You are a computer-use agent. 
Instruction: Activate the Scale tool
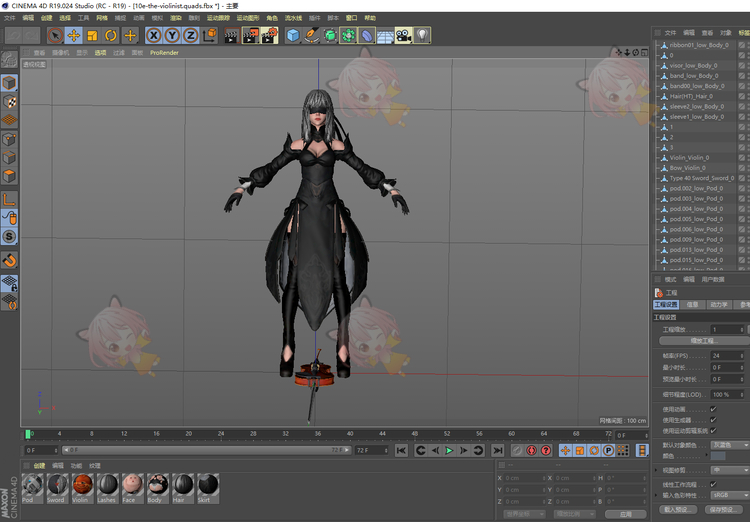pos(92,35)
